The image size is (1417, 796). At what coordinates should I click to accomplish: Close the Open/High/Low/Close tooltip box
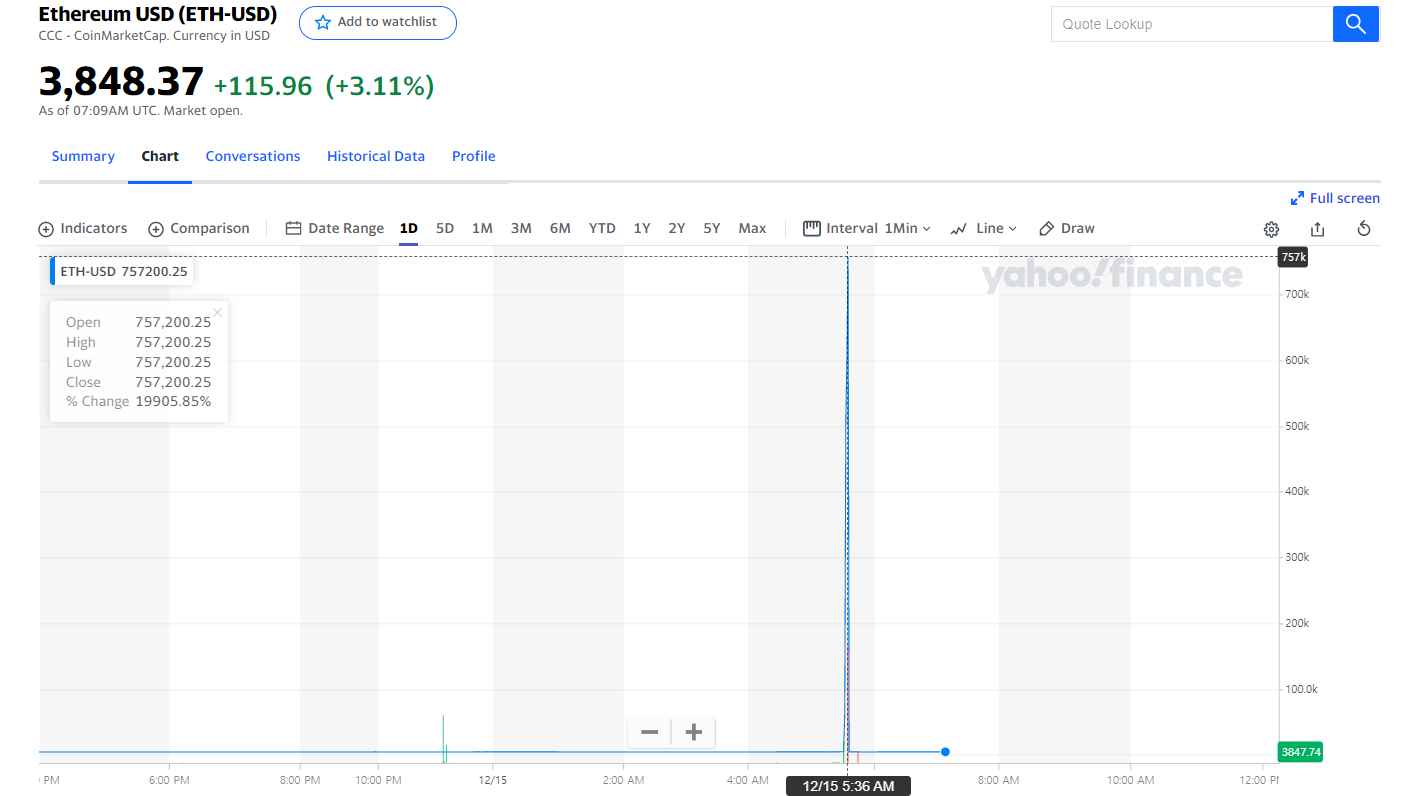tap(217, 312)
